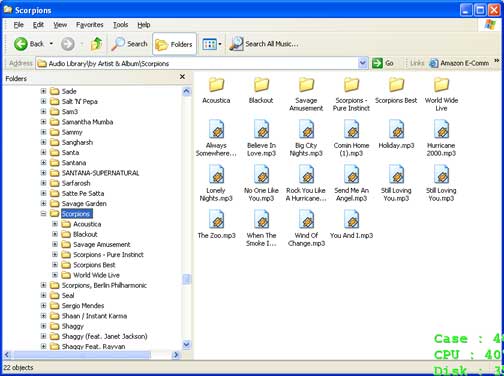Open the View menu
504x376 pixels.
coord(60,25)
